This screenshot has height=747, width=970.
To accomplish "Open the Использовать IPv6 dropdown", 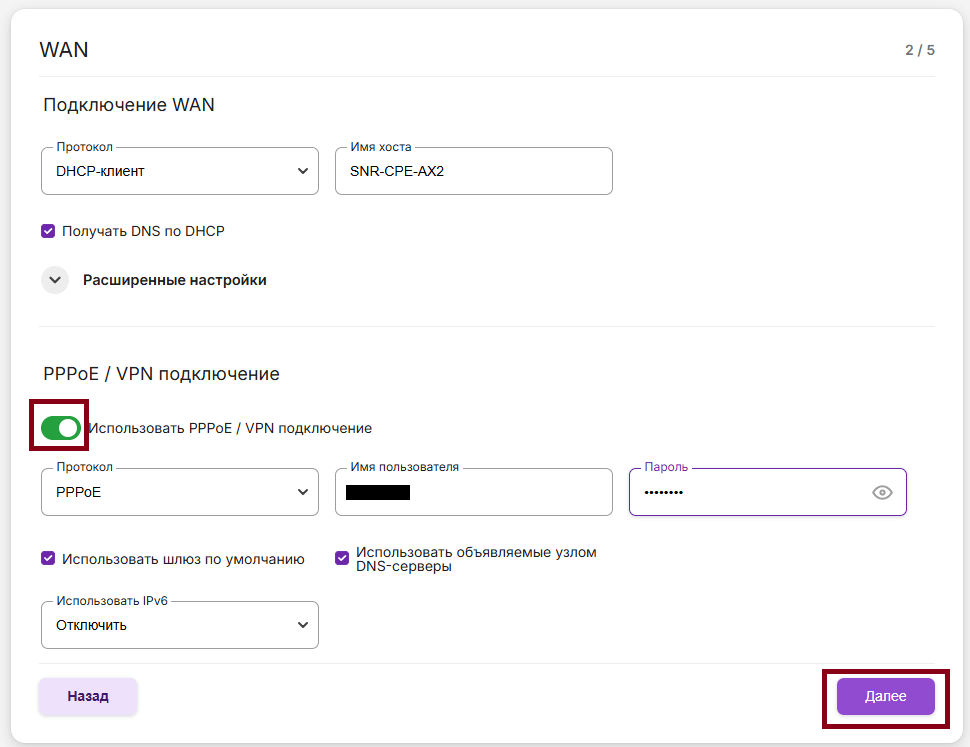I will coord(180,625).
